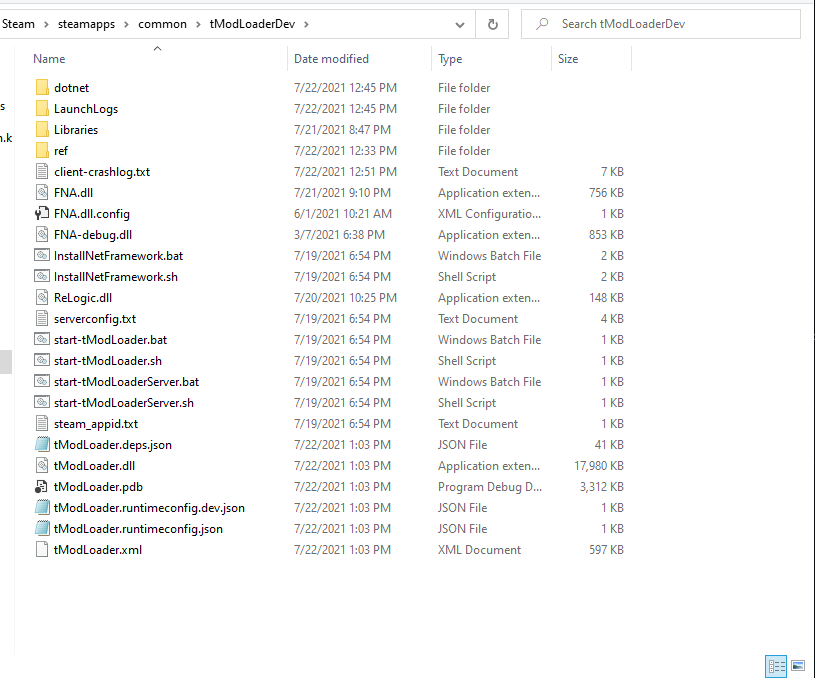Click the start-tModLoaderServer.sh file icon
815x678 pixels.
pyautogui.click(x=42, y=402)
